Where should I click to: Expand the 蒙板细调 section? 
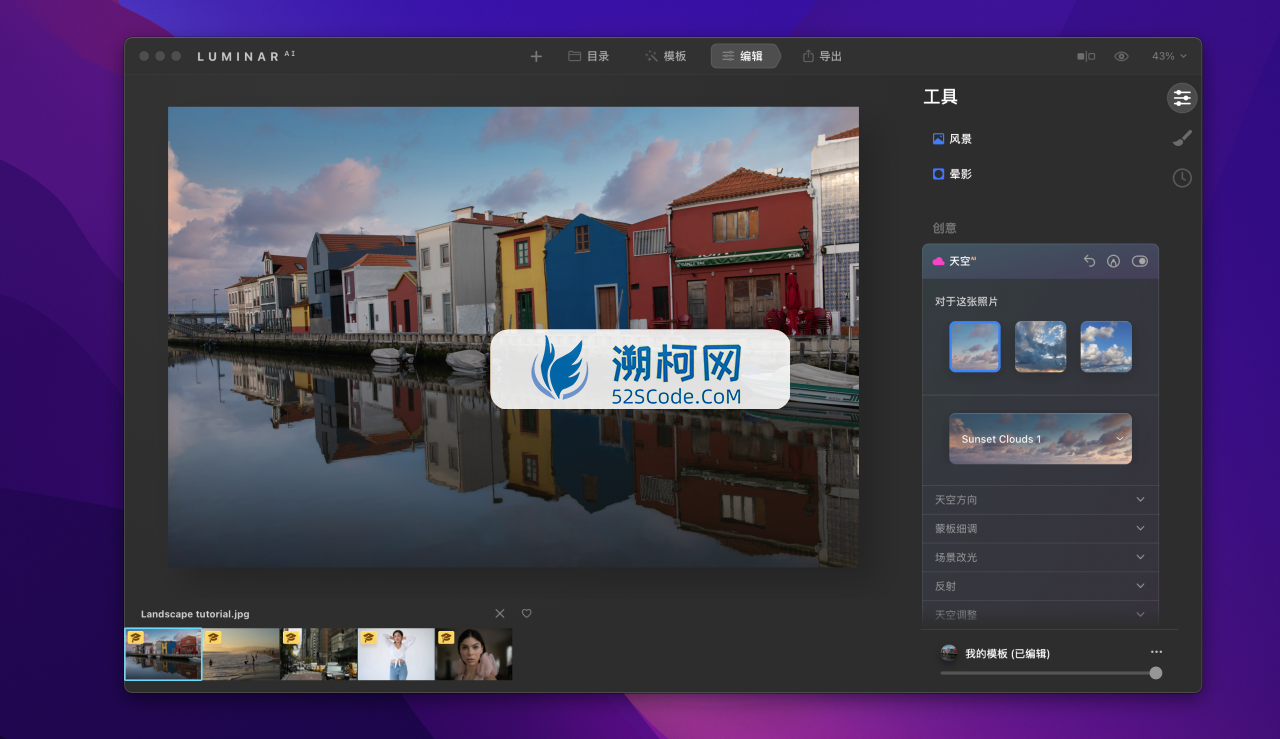click(1040, 528)
